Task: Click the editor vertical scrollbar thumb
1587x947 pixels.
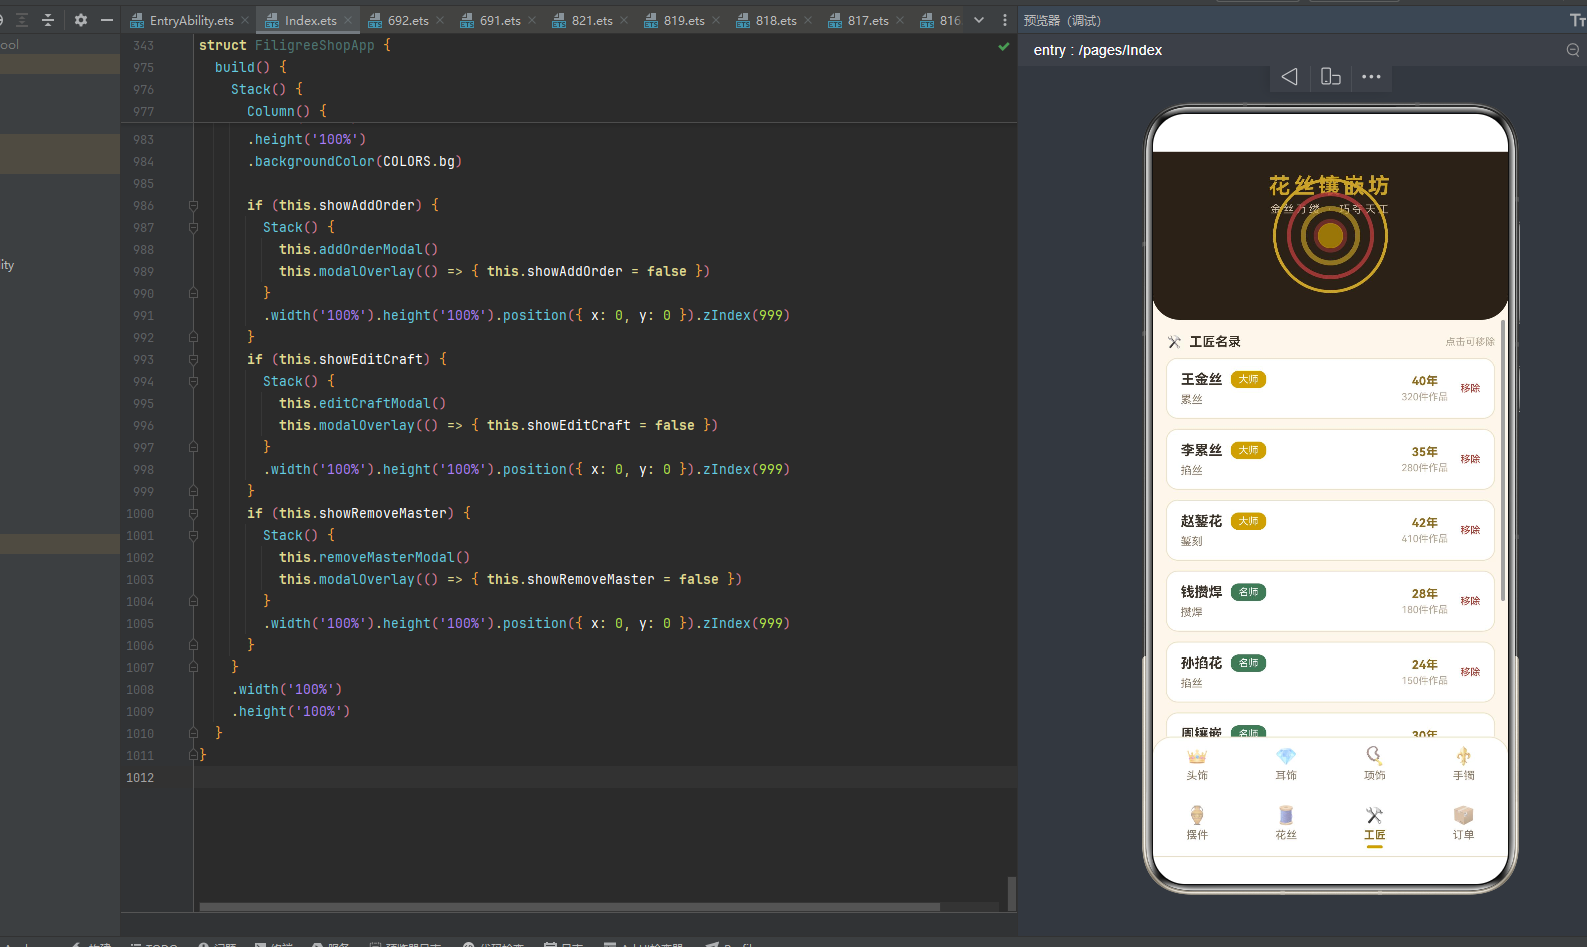Action: (x=1011, y=893)
